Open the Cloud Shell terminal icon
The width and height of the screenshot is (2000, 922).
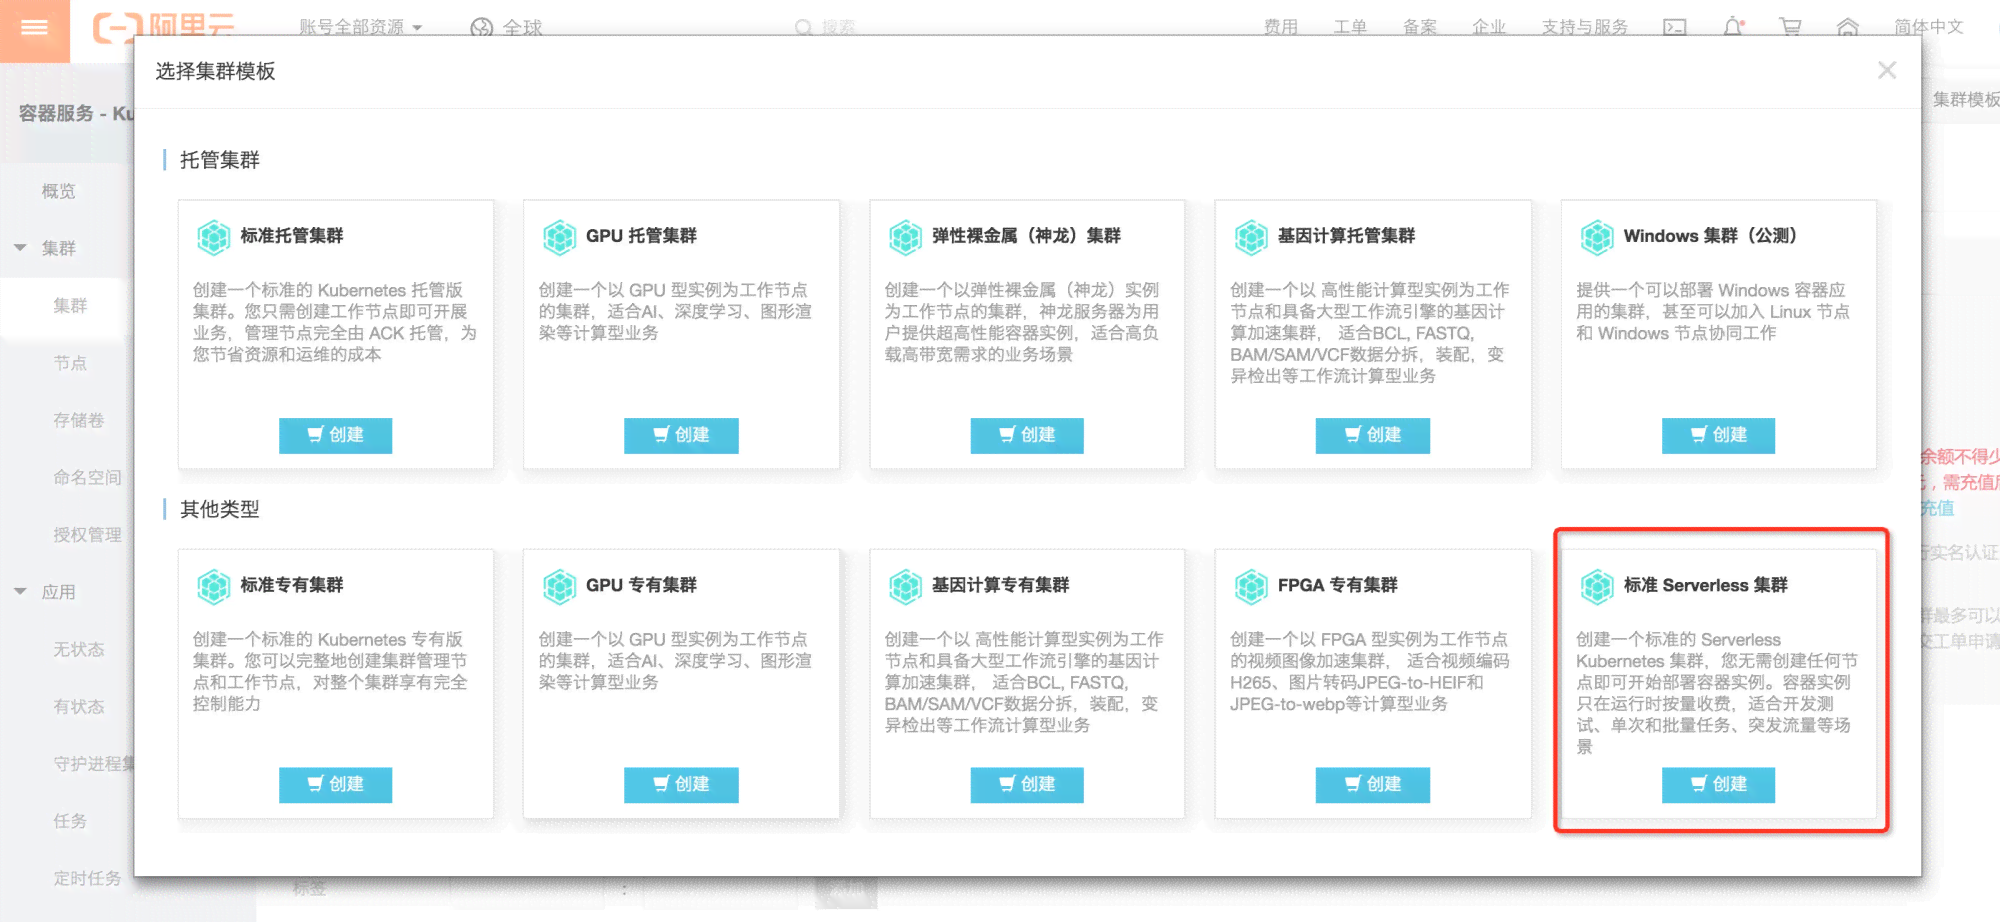tap(1675, 27)
